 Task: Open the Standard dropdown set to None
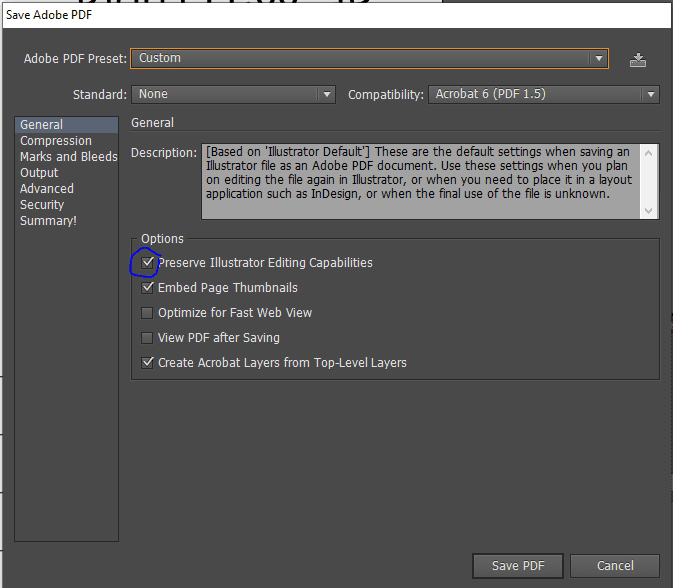(233, 94)
